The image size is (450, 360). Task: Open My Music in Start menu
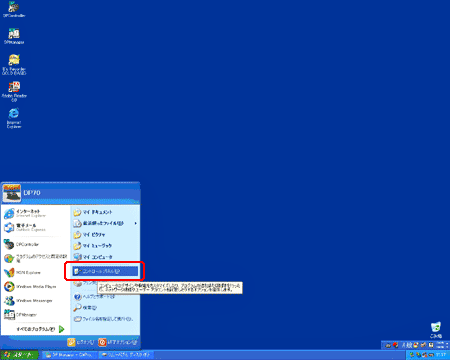(105, 246)
